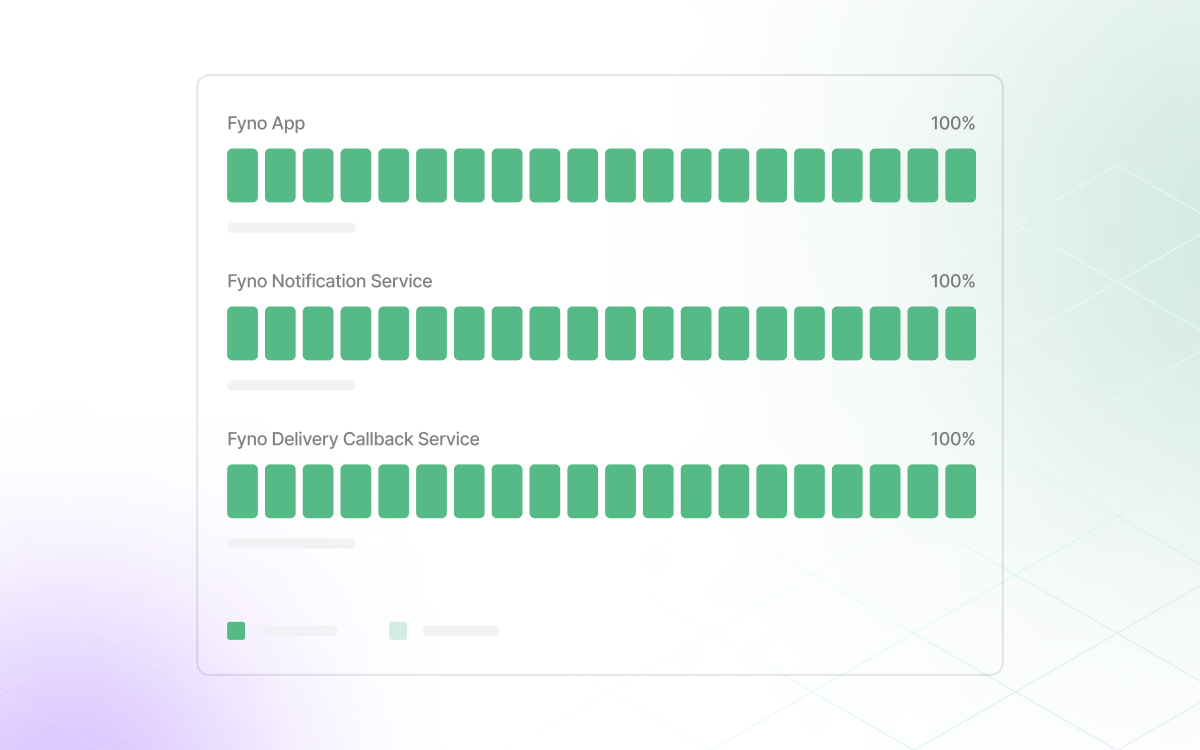This screenshot has height=750, width=1200.
Task: Select the Fyno Notification Service heading
Action: pos(330,281)
